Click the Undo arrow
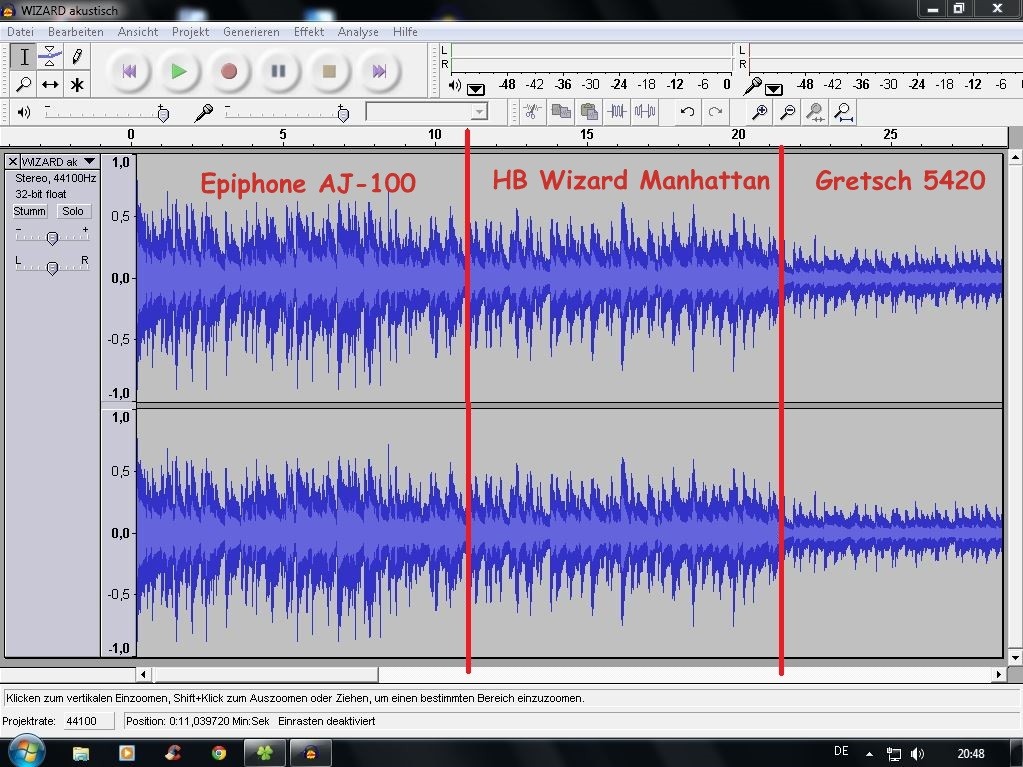Viewport: 1023px width, 767px height. point(687,112)
